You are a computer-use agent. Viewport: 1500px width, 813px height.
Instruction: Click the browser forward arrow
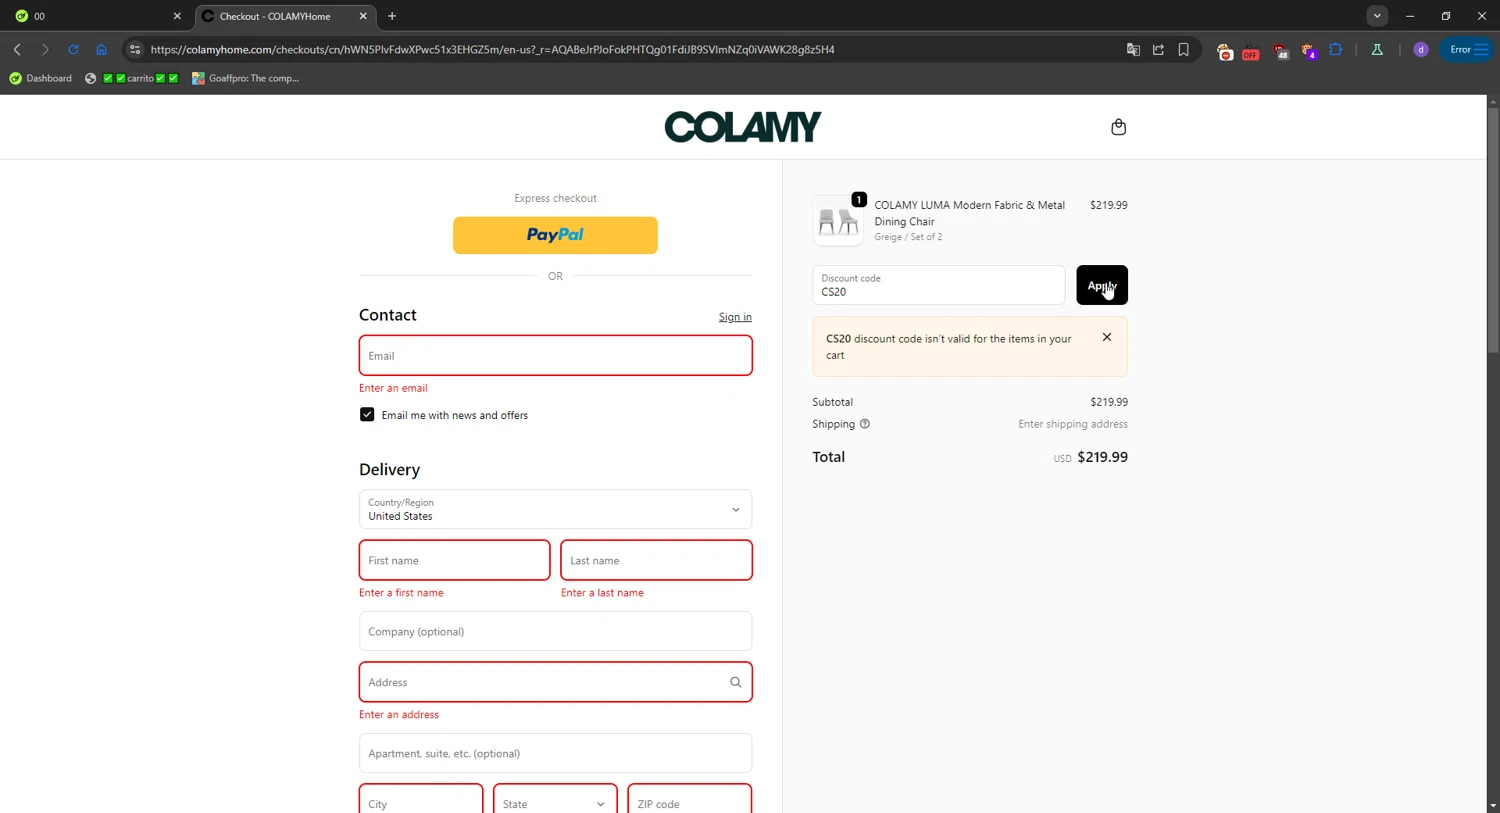45,49
